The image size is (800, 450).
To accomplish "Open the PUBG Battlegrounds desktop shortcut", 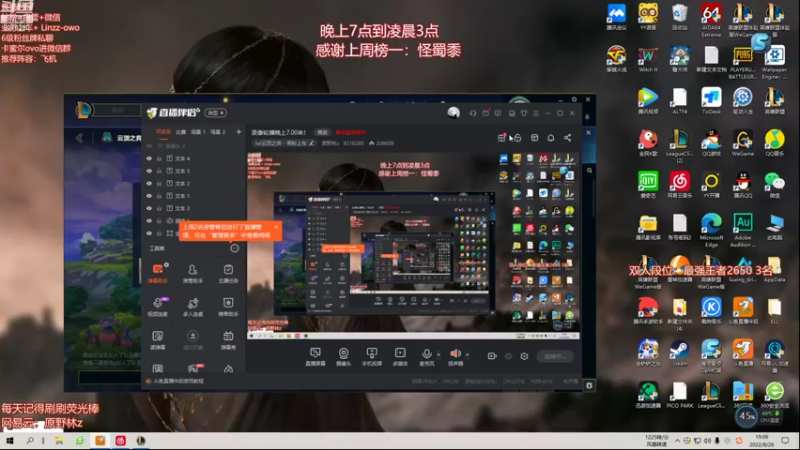I will coord(743,62).
